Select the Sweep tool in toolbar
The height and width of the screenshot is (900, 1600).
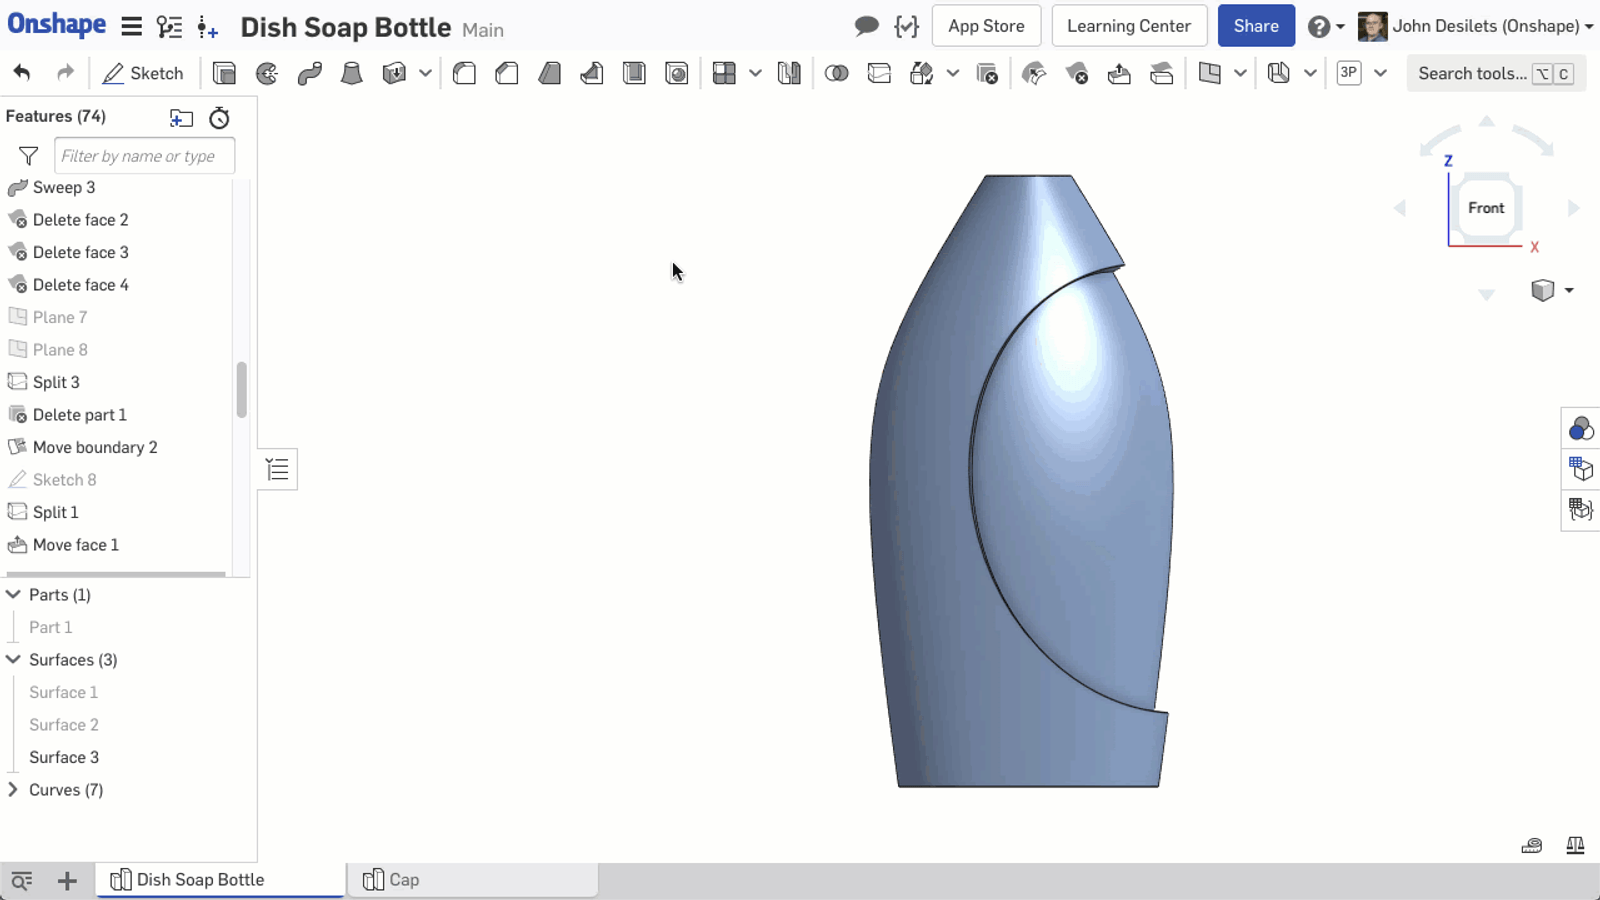309,73
